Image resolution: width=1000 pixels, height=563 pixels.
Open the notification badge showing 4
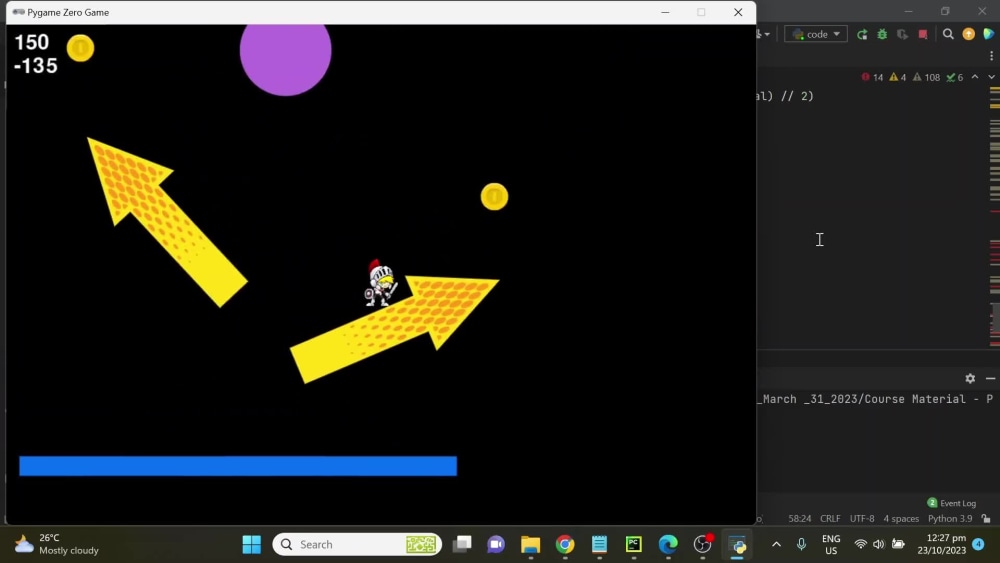click(x=978, y=544)
